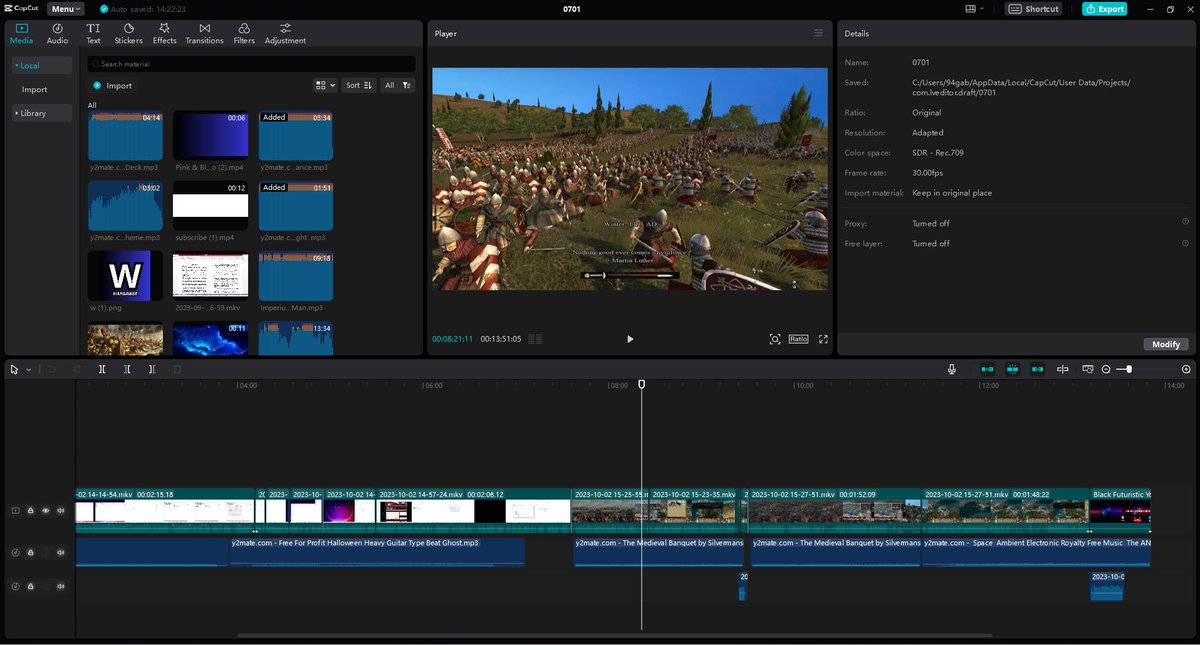Image resolution: width=1200 pixels, height=645 pixels.
Task: Open the Sort dropdown
Action: tap(359, 86)
